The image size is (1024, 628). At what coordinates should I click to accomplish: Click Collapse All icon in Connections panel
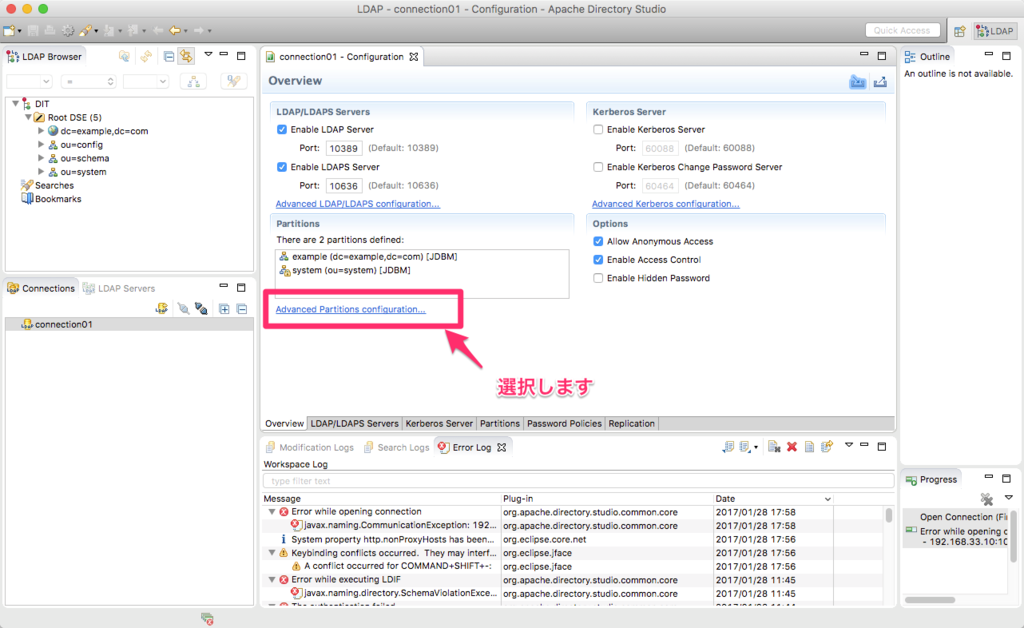click(242, 308)
